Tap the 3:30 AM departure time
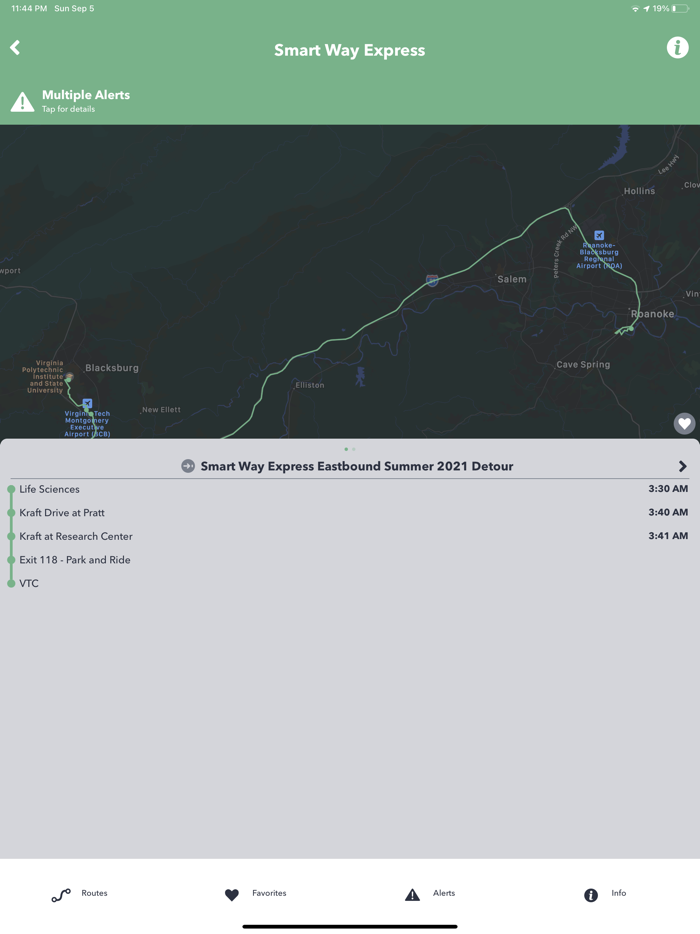The image size is (700, 934). [668, 488]
